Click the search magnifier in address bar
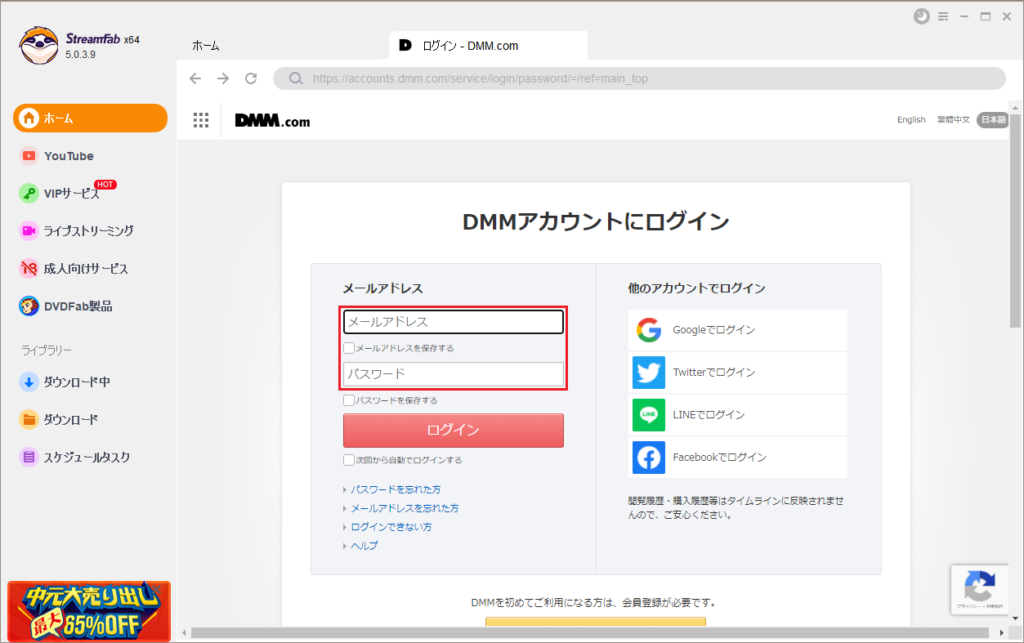Image resolution: width=1024 pixels, height=643 pixels. pos(296,78)
